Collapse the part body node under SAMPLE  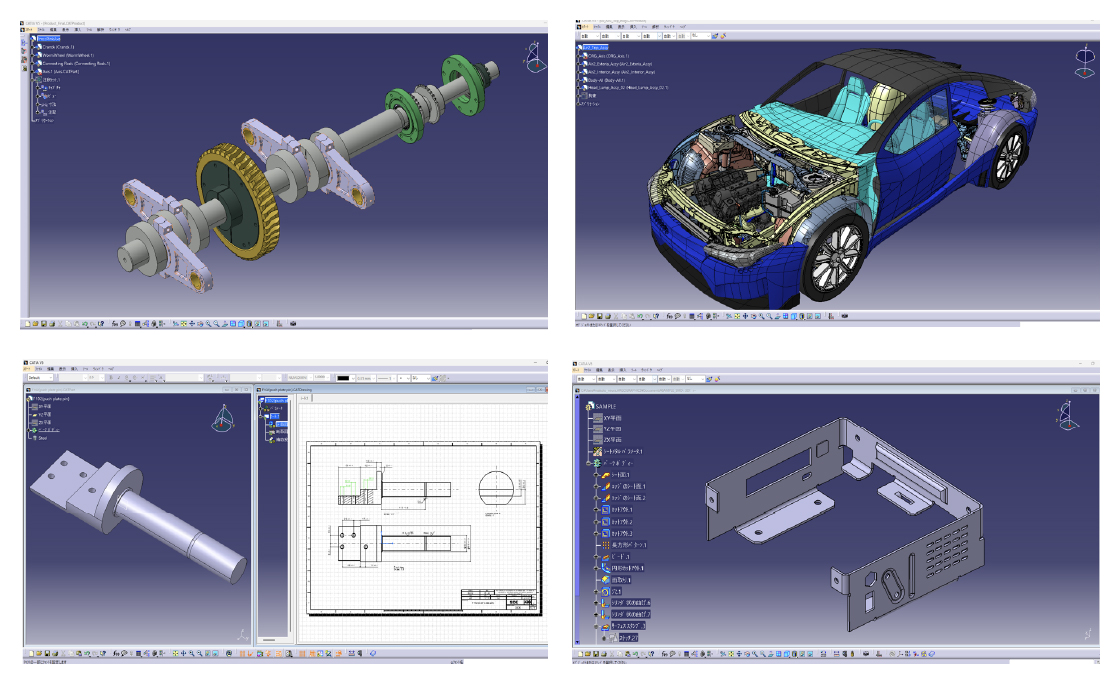coord(589,463)
